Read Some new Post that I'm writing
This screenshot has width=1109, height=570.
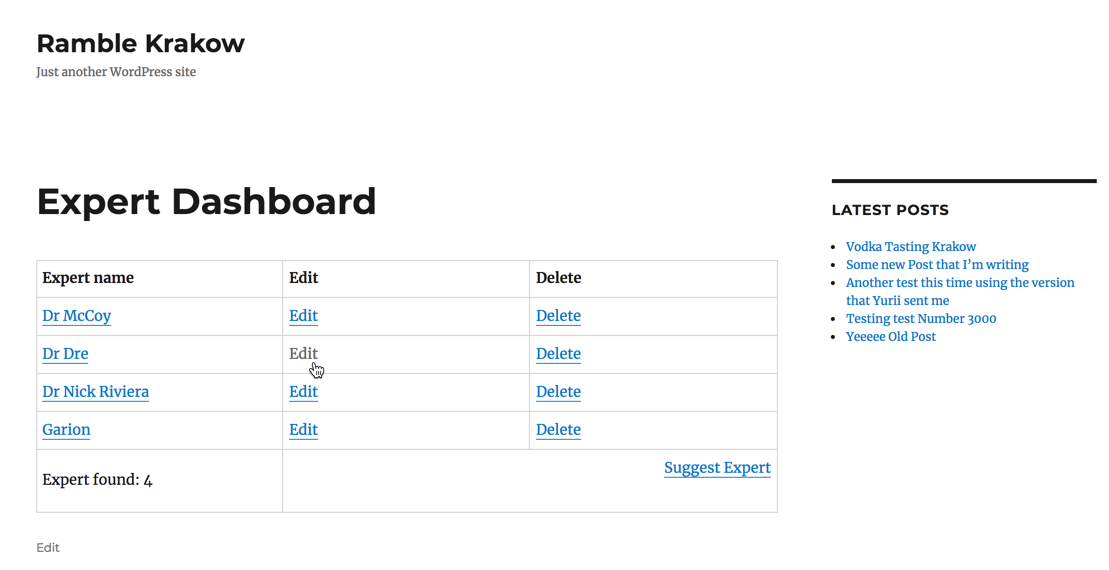pos(937,265)
